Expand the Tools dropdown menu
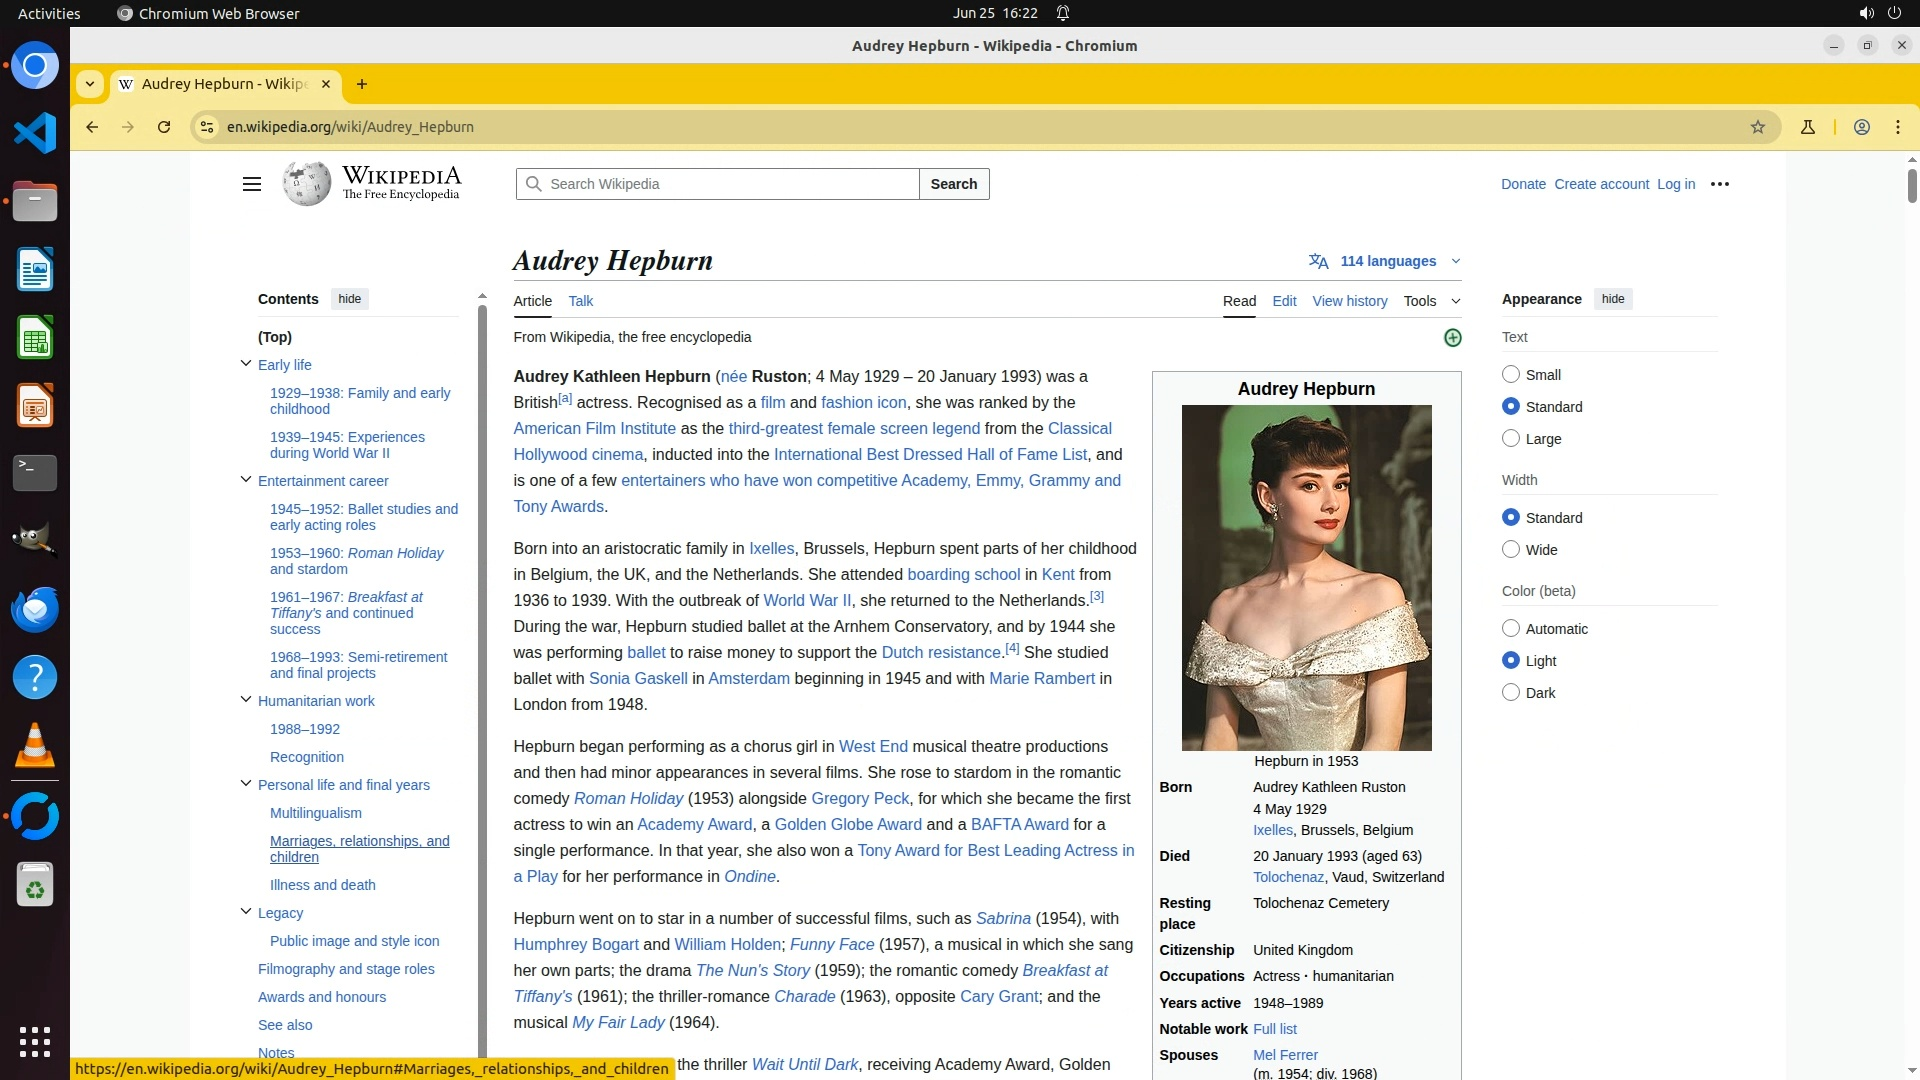 click(1431, 301)
